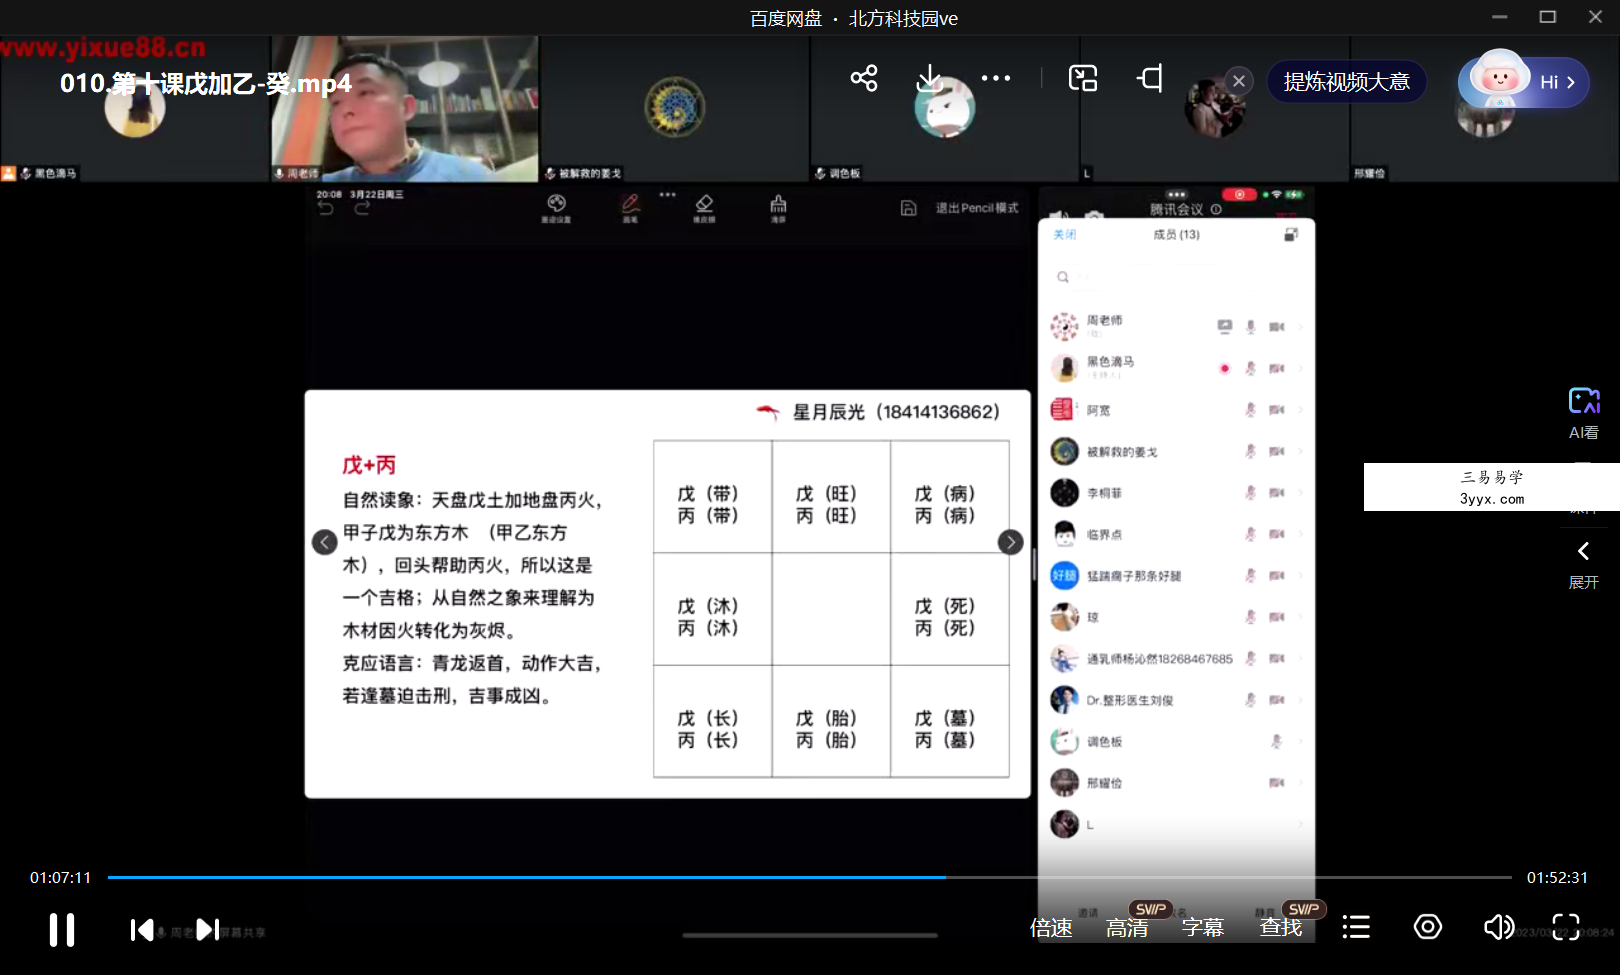This screenshot has height=975, width=1620.
Task: Click the members search field
Action: coord(1176,277)
